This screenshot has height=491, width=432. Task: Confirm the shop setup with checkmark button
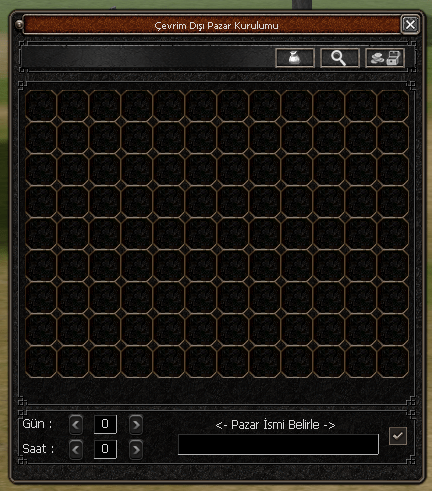pos(398,436)
